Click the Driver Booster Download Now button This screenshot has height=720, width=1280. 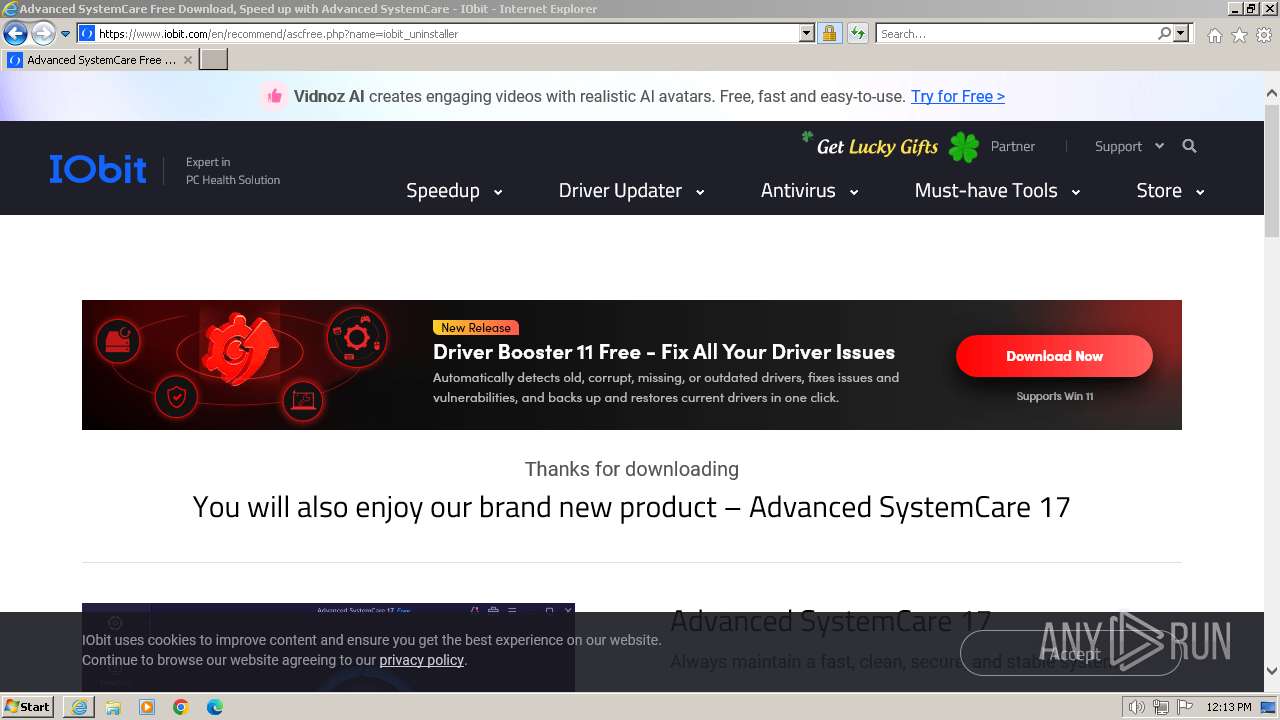click(x=1054, y=356)
